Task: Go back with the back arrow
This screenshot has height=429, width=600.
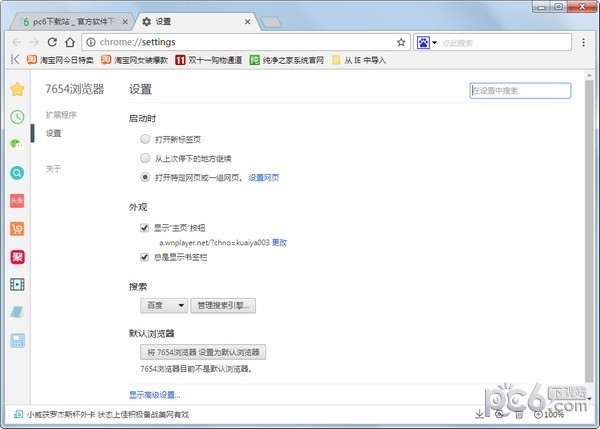Action: tap(16, 42)
